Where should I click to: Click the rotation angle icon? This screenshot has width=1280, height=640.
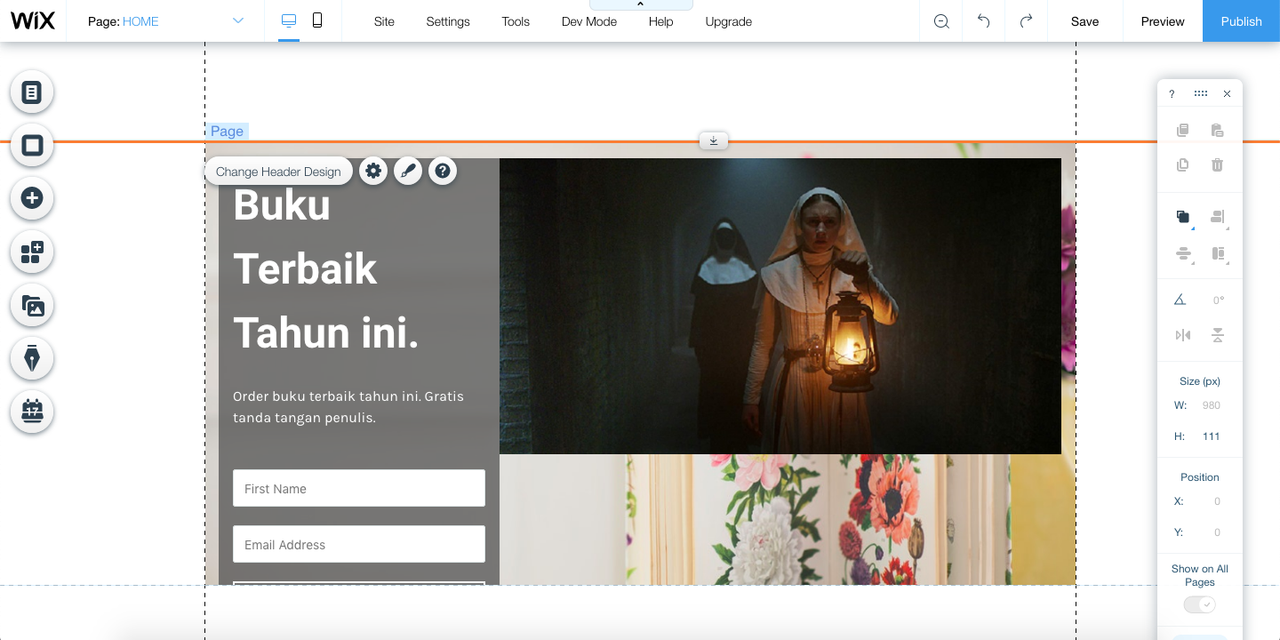pos(1180,300)
